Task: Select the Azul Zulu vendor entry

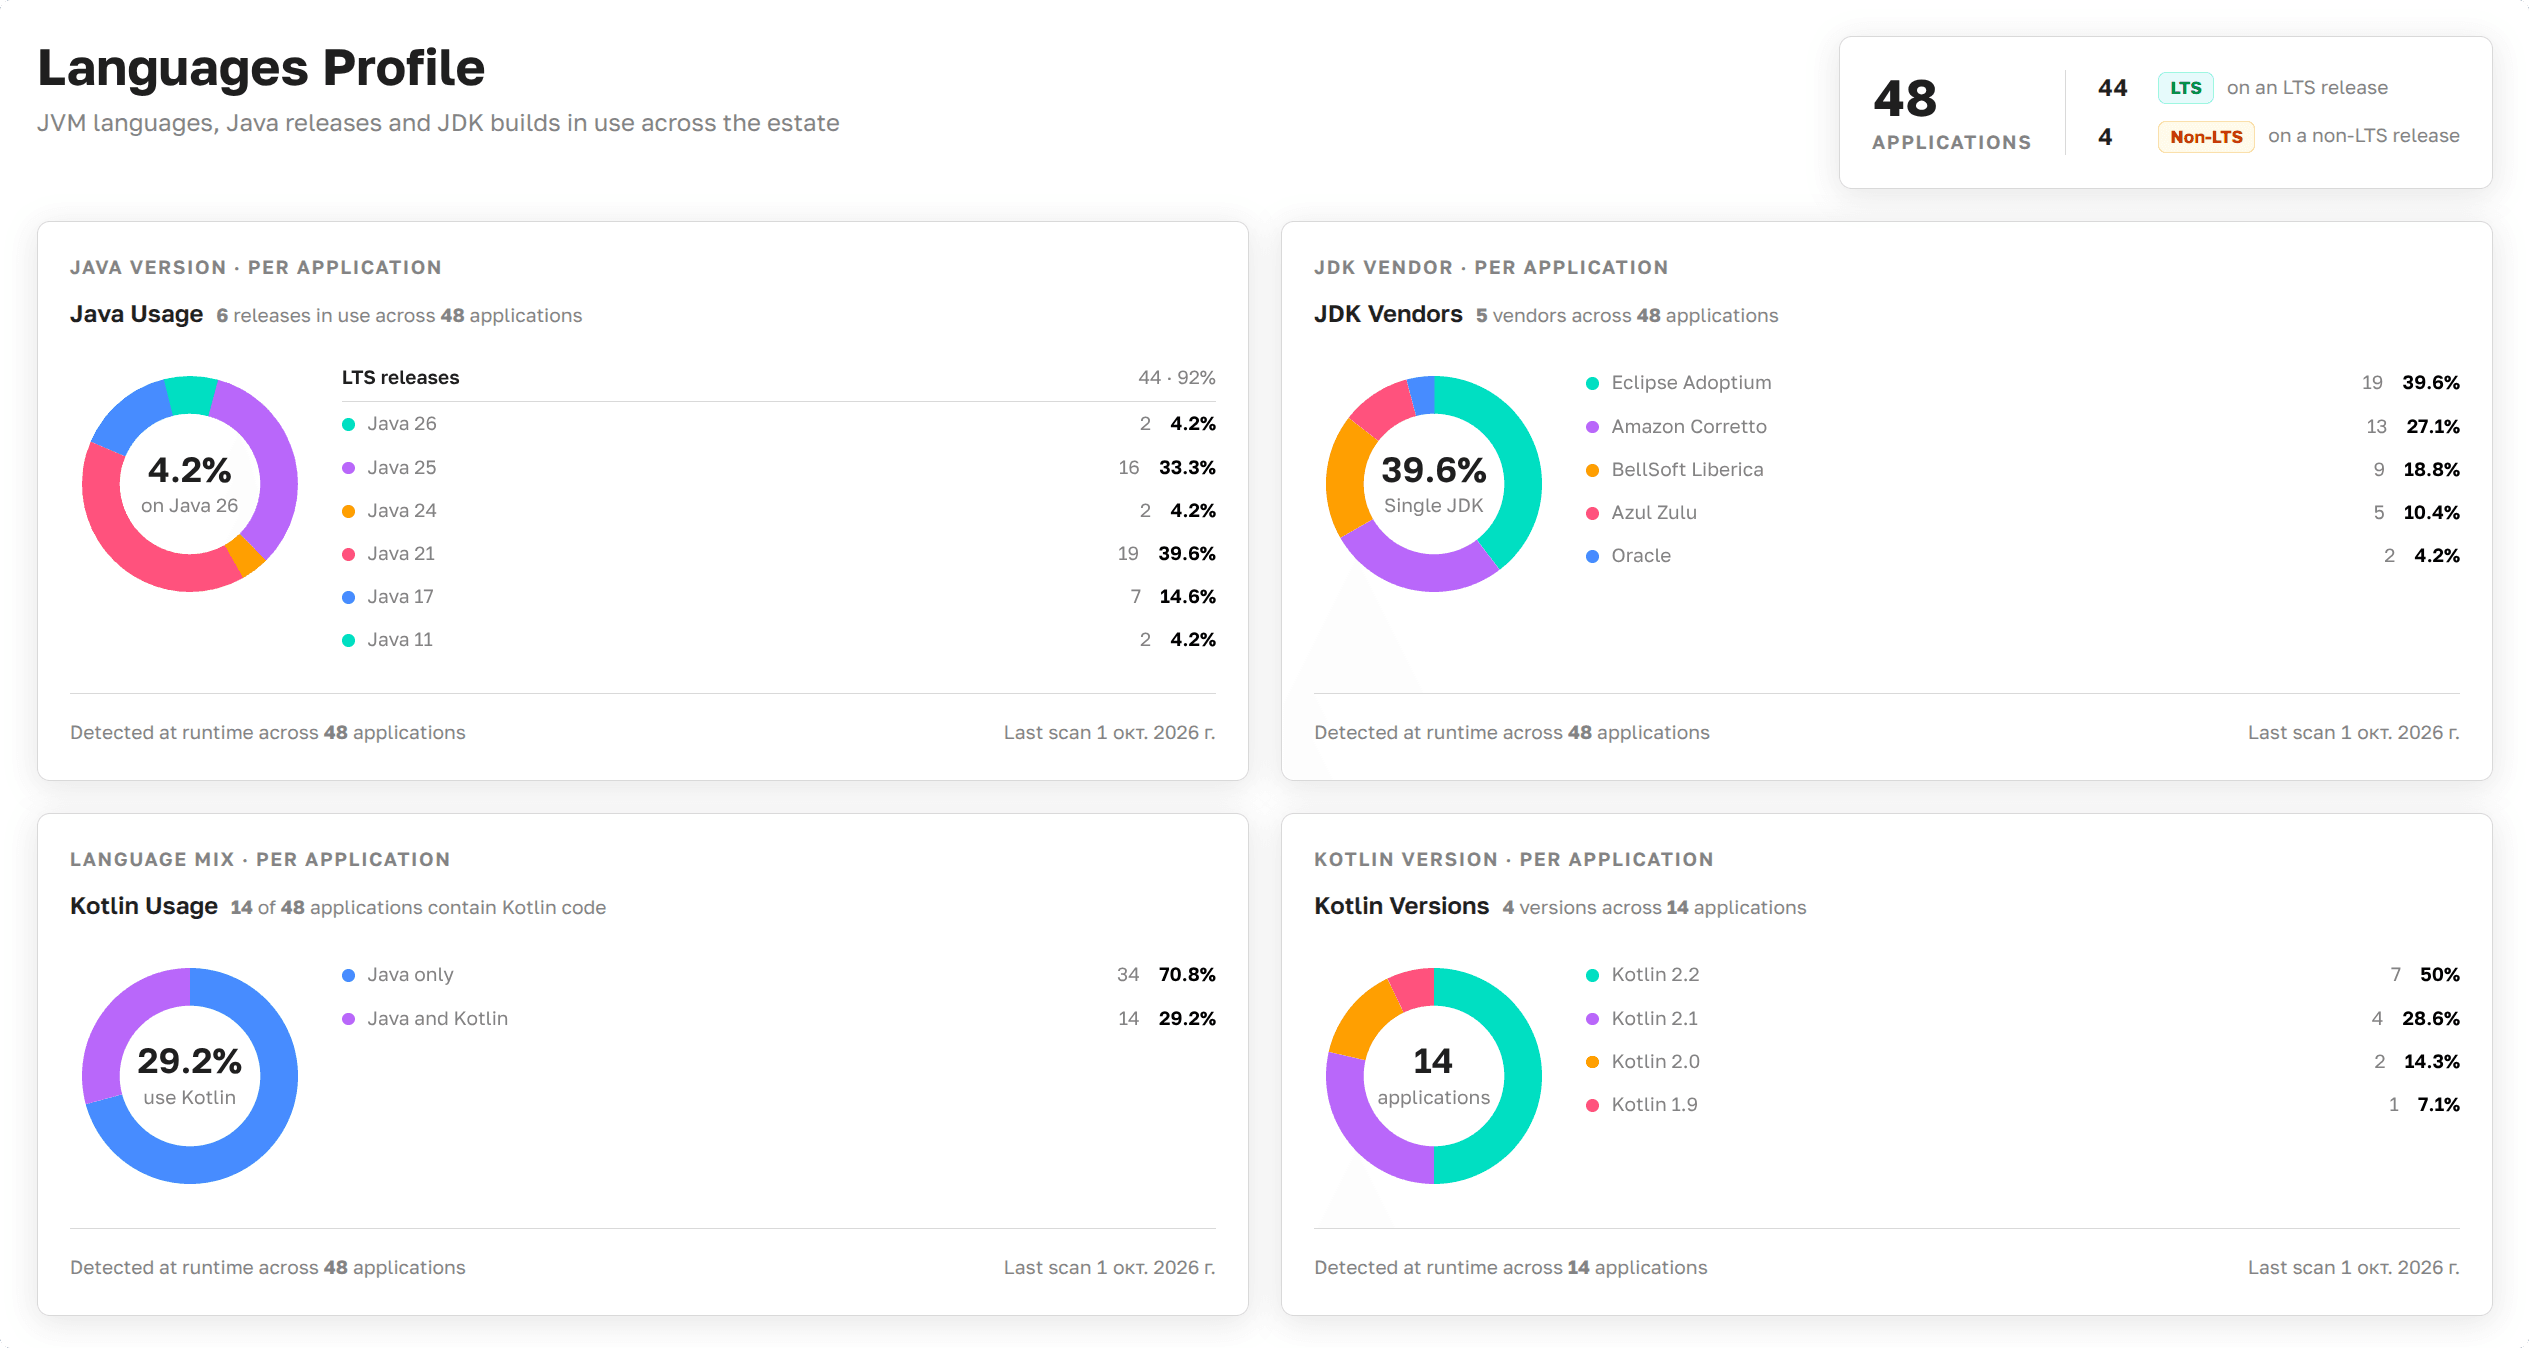Action: (x=2022, y=512)
